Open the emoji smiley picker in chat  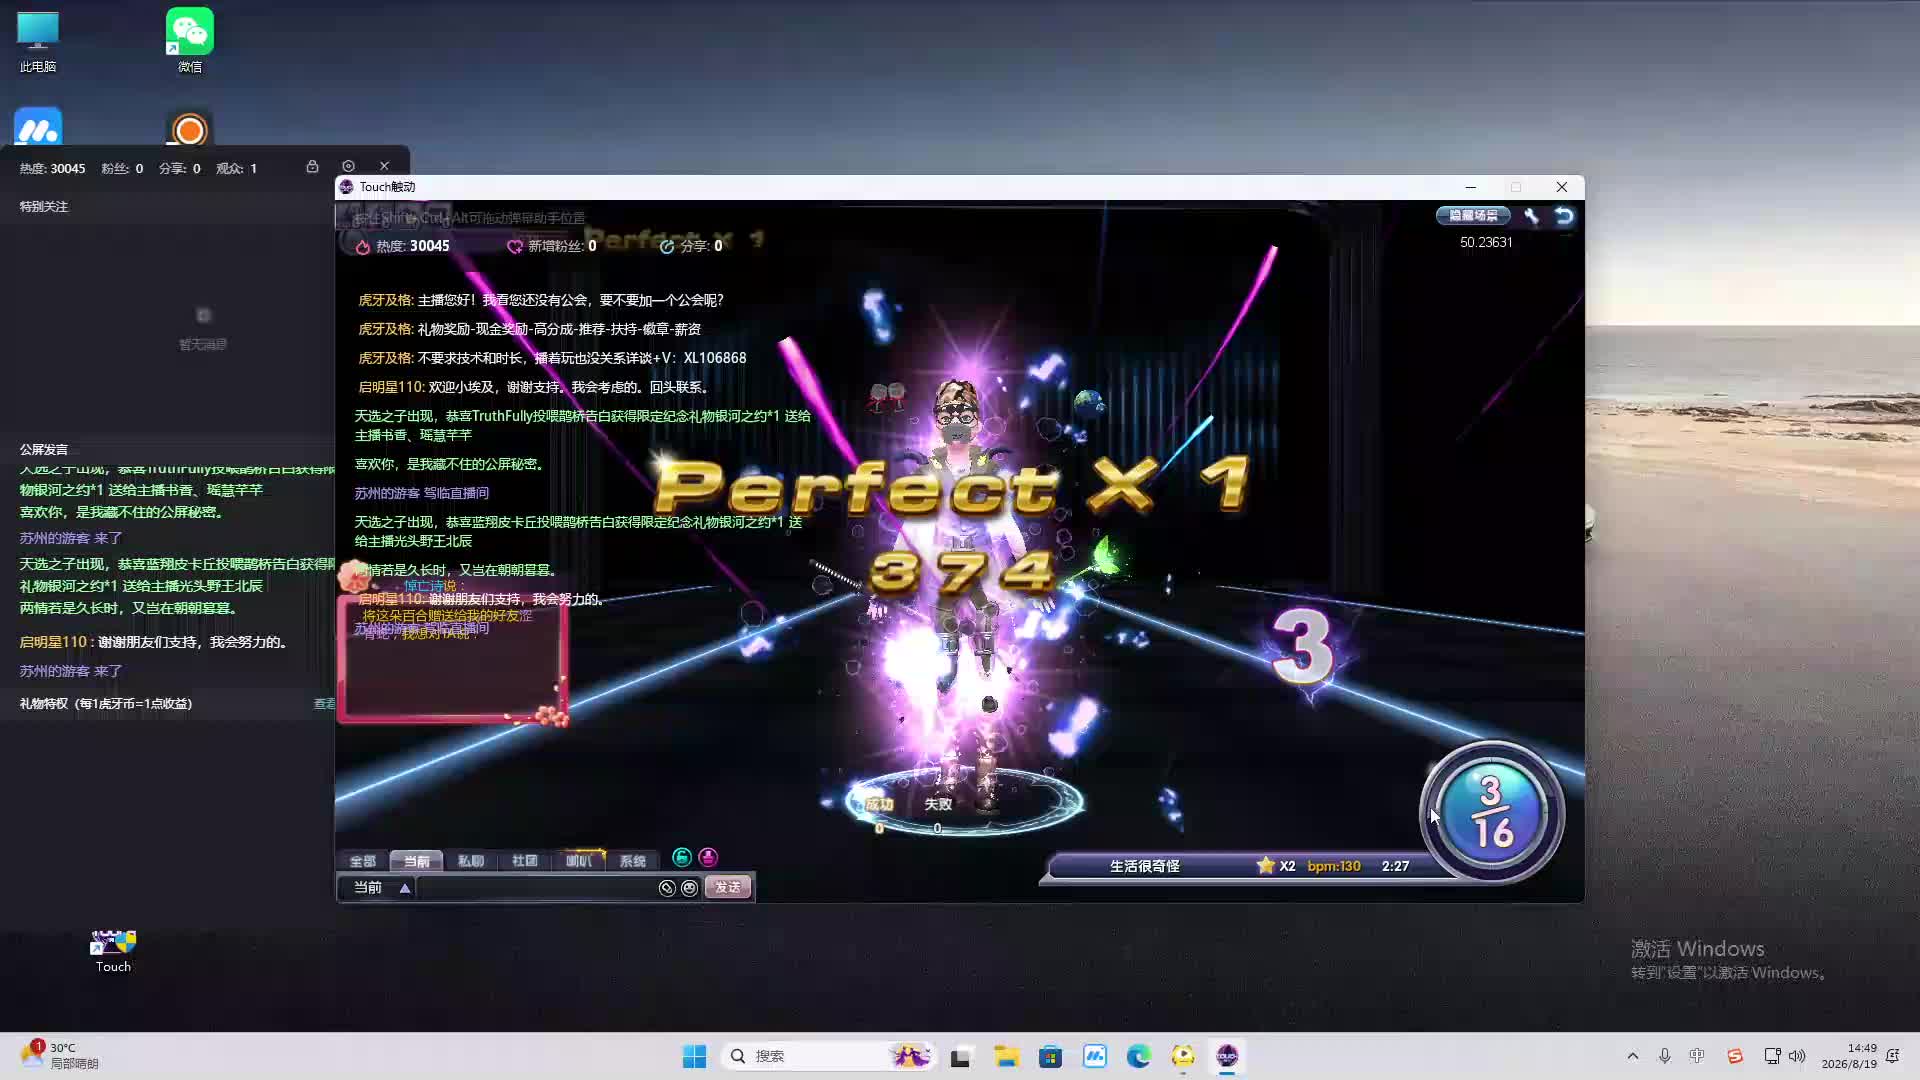[x=689, y=888]
